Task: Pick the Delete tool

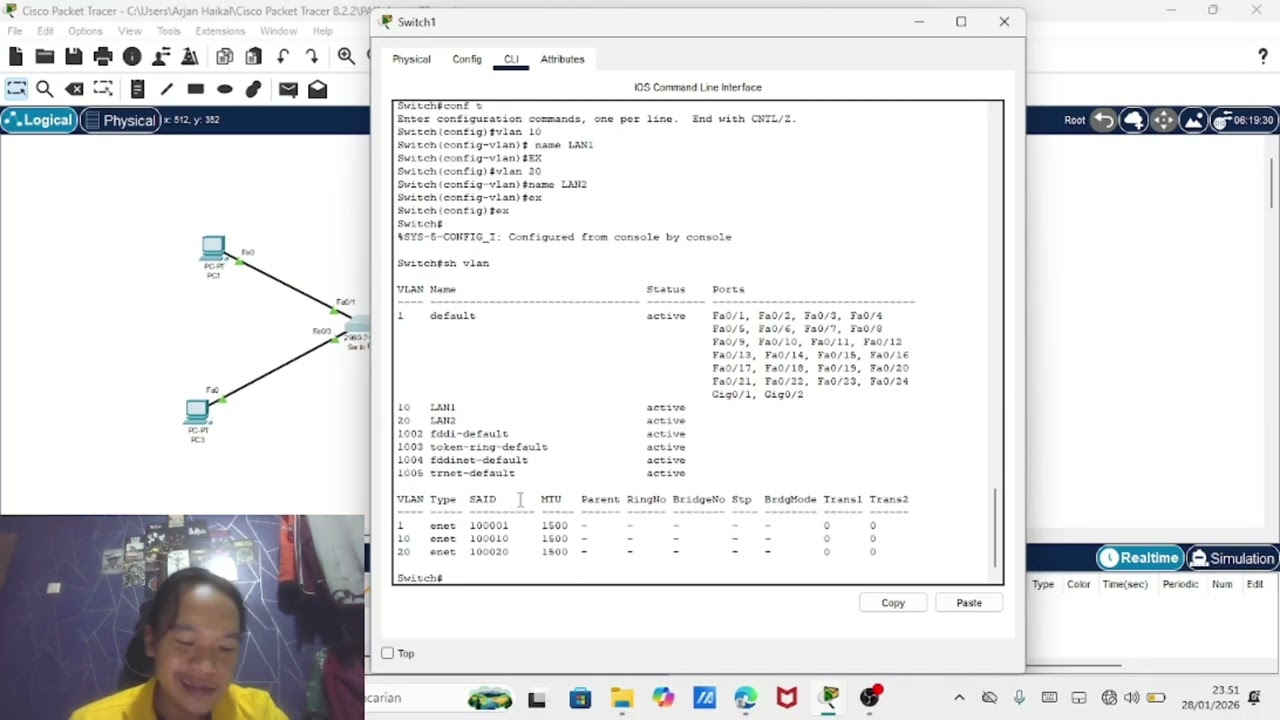Action: (x=74, y=89)
